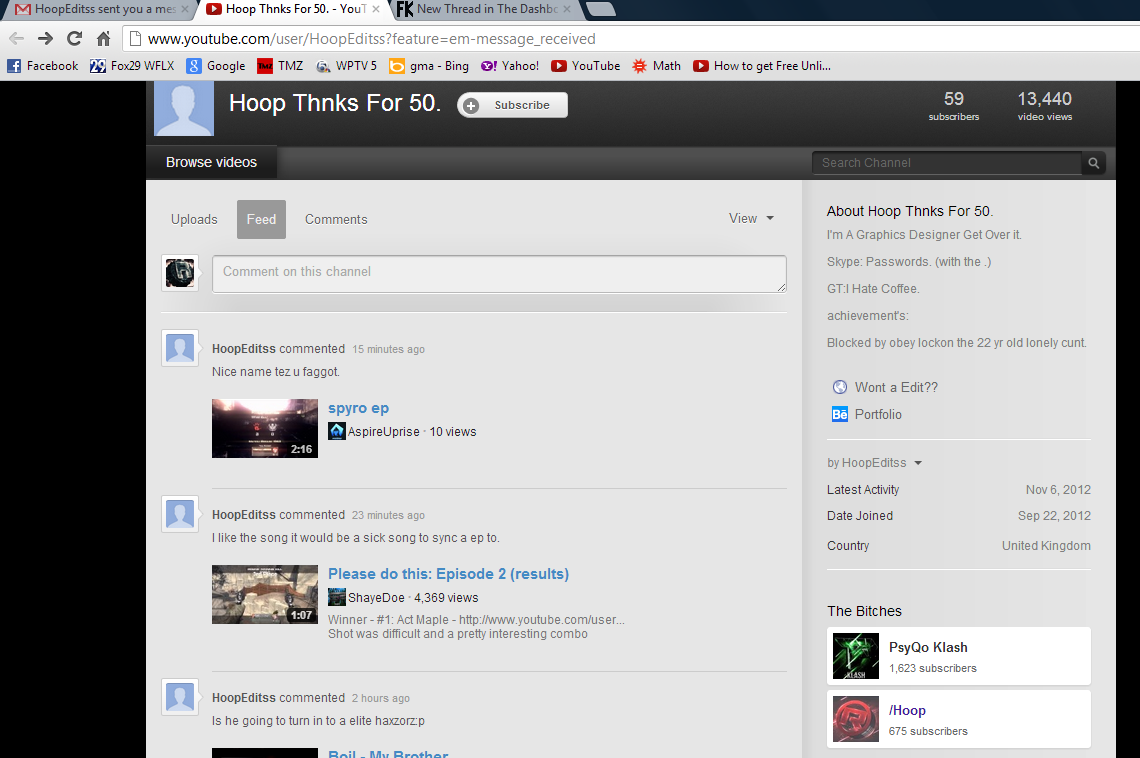Viewport: 1140px width, 758px height.
Task: Click the channel search magnifier icon
Action: coord(1093,163)
